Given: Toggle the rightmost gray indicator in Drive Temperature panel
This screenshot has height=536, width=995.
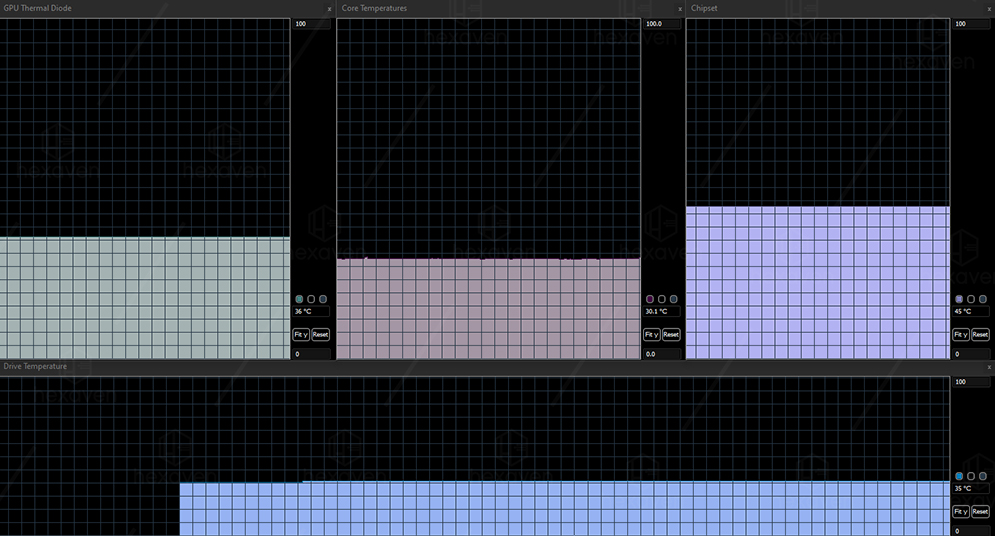Looking at the screenshot, I should click(x=983, y=476).
